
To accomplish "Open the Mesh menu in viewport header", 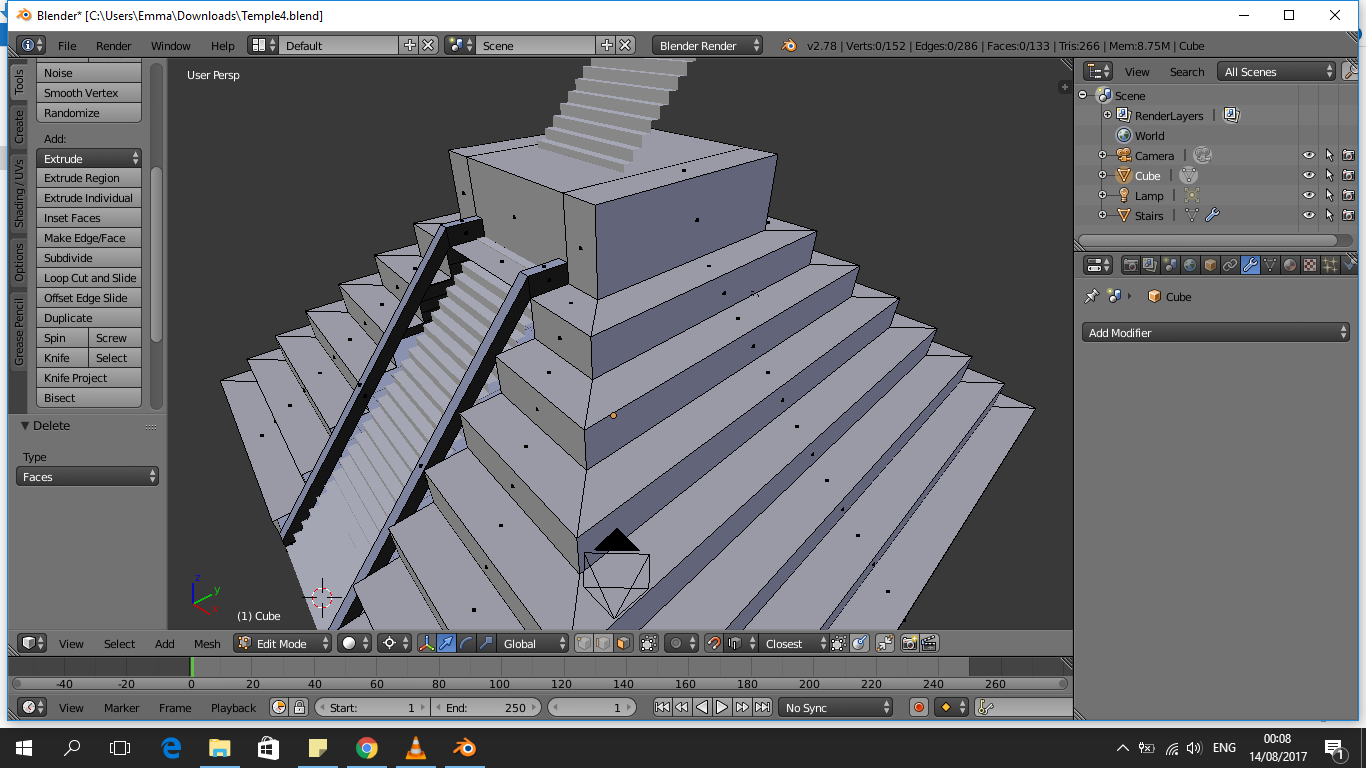I will [207, 644].
